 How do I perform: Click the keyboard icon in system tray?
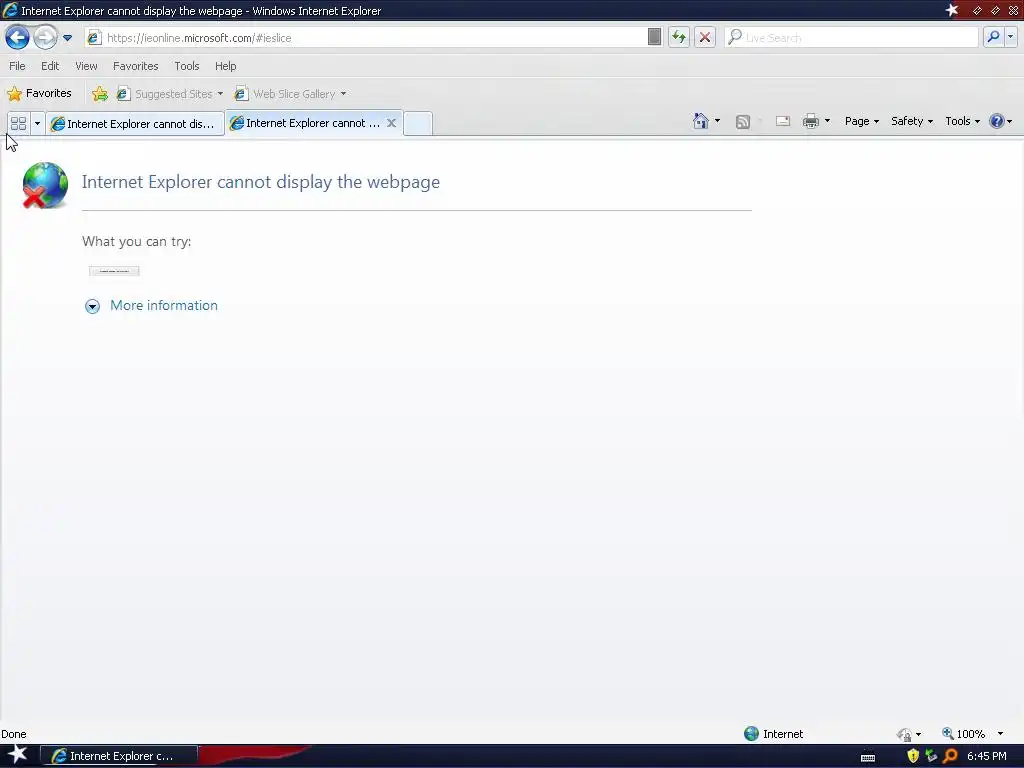coord(868,758)
